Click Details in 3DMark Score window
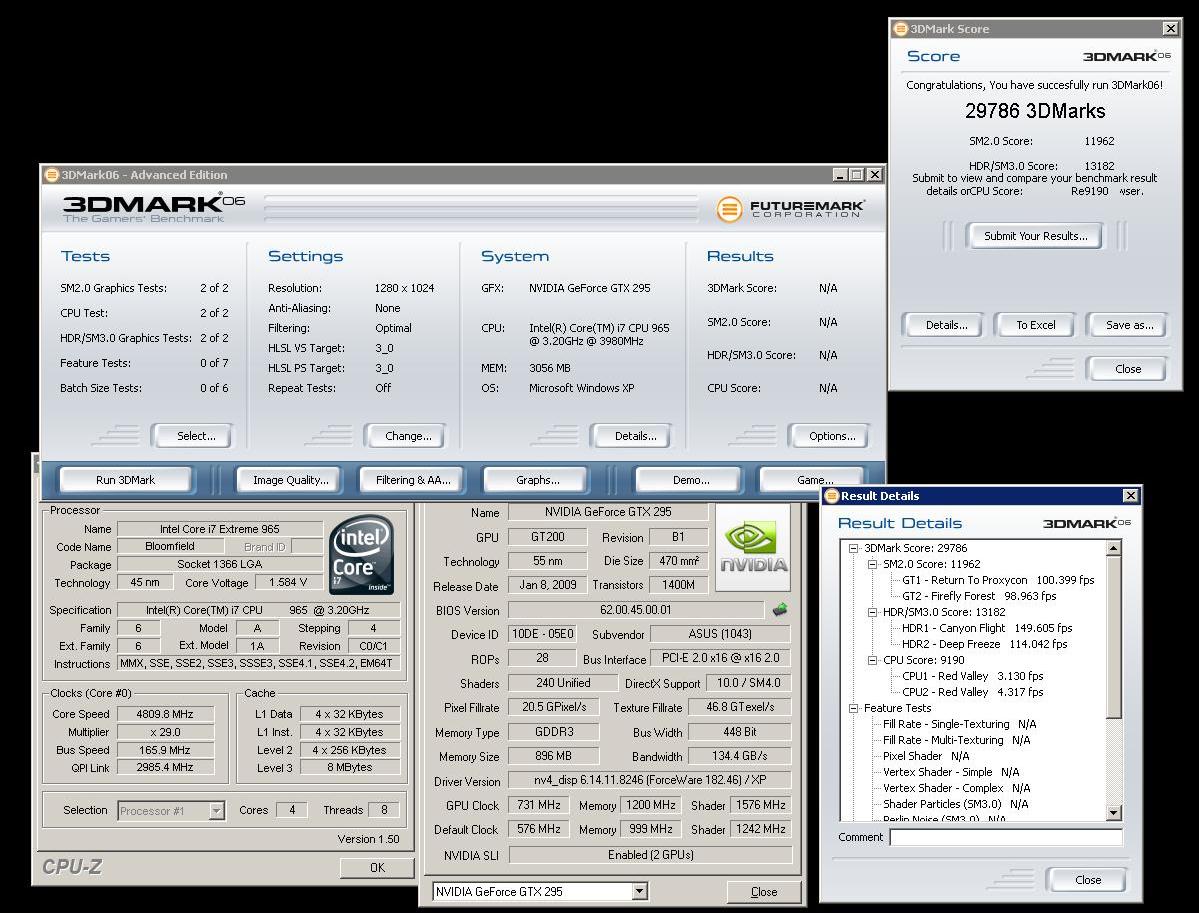The image size is (1199, 913). pyautogui.click(x=946, y=325)
